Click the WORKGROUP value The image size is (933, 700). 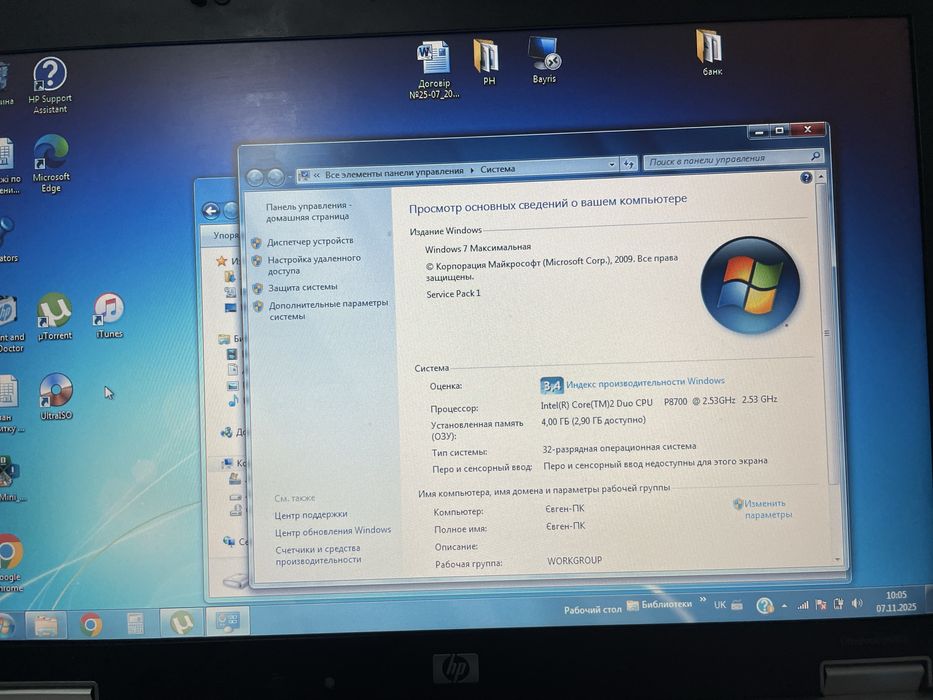click(x=574, y=560)
